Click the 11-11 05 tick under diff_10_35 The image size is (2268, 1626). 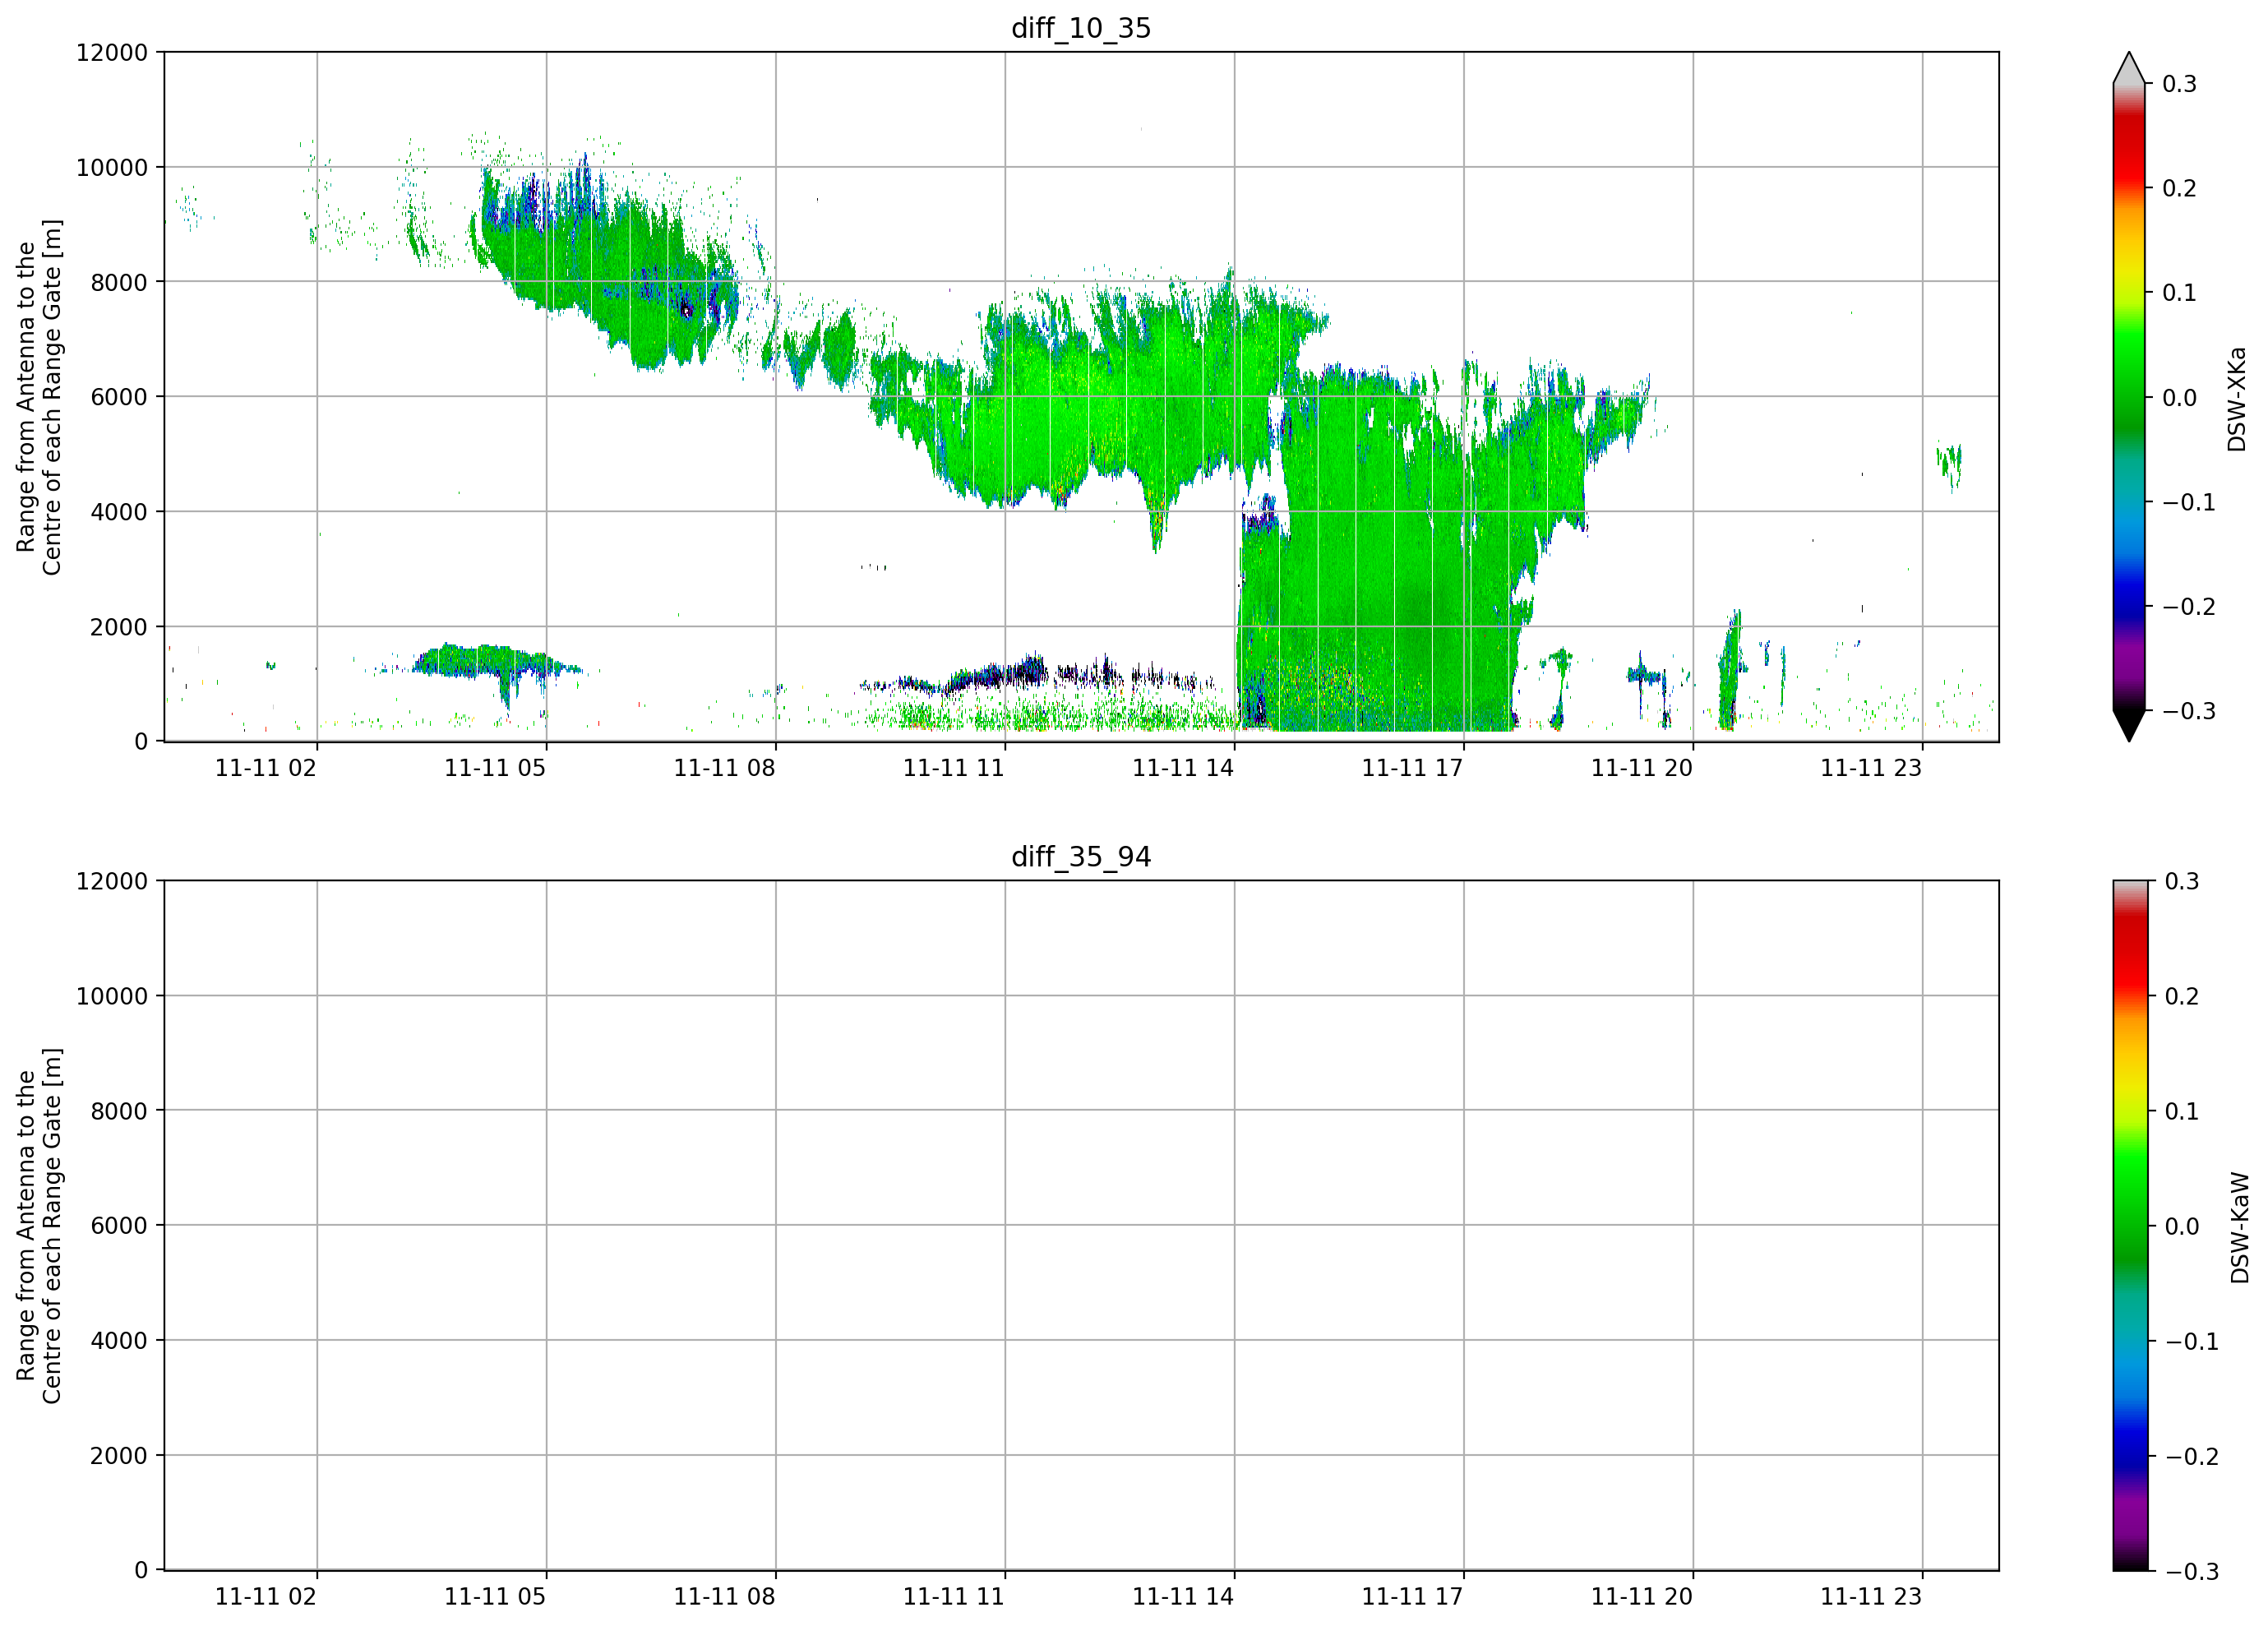pyautogui.click(x=495, y=768)
